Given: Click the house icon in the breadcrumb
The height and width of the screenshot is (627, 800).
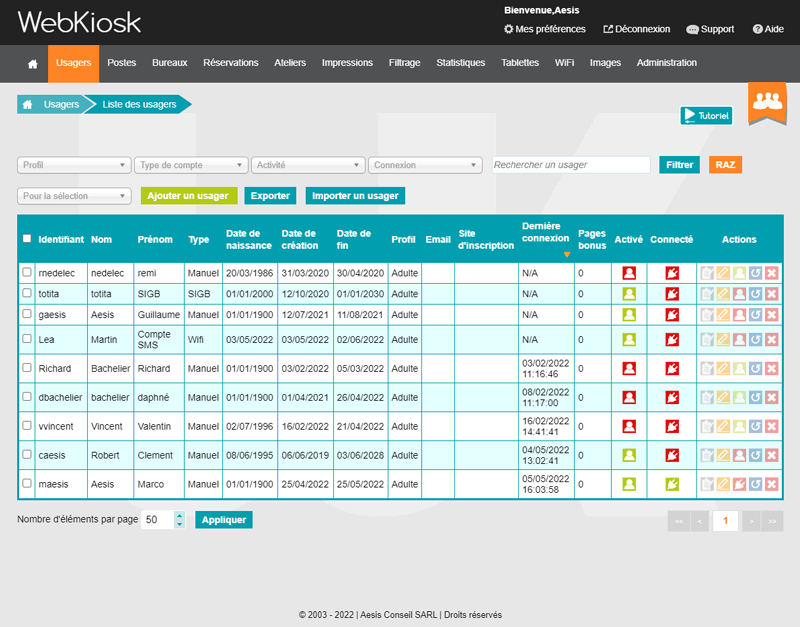Looking at the screenshot, I should tap(28, 105).
